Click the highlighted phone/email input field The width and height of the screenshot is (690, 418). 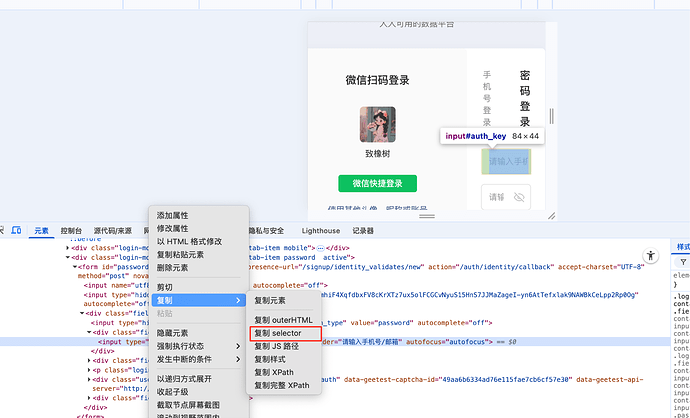pos(506,161)
